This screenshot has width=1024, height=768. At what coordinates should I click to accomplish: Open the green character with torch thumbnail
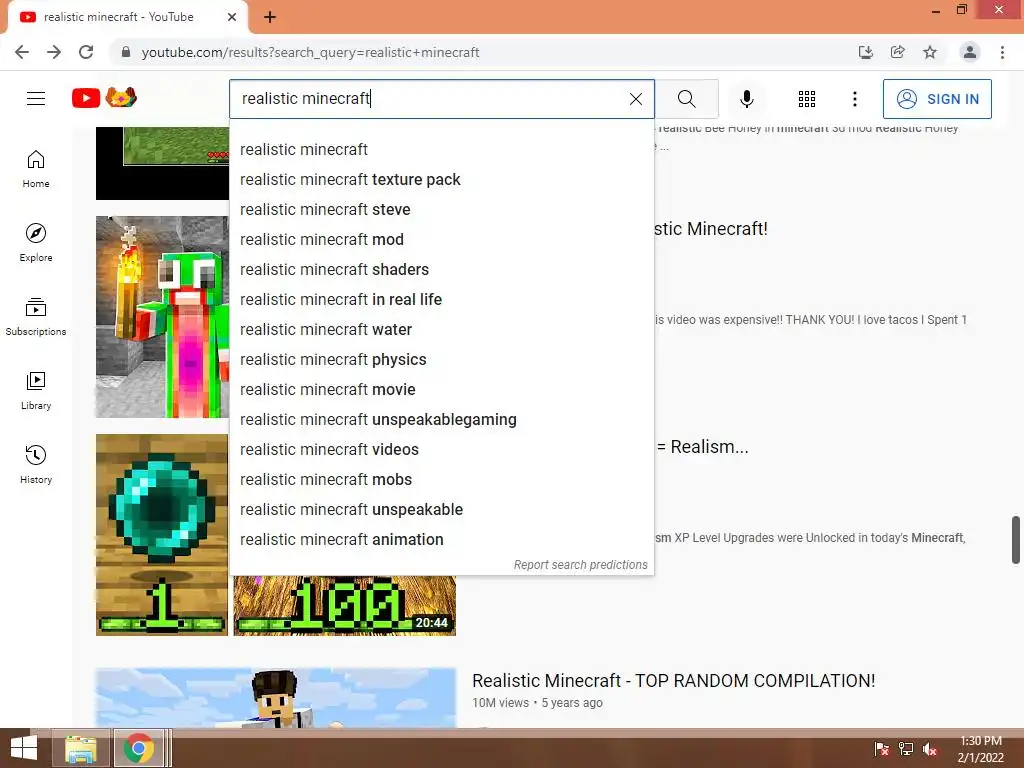point(162,317)
